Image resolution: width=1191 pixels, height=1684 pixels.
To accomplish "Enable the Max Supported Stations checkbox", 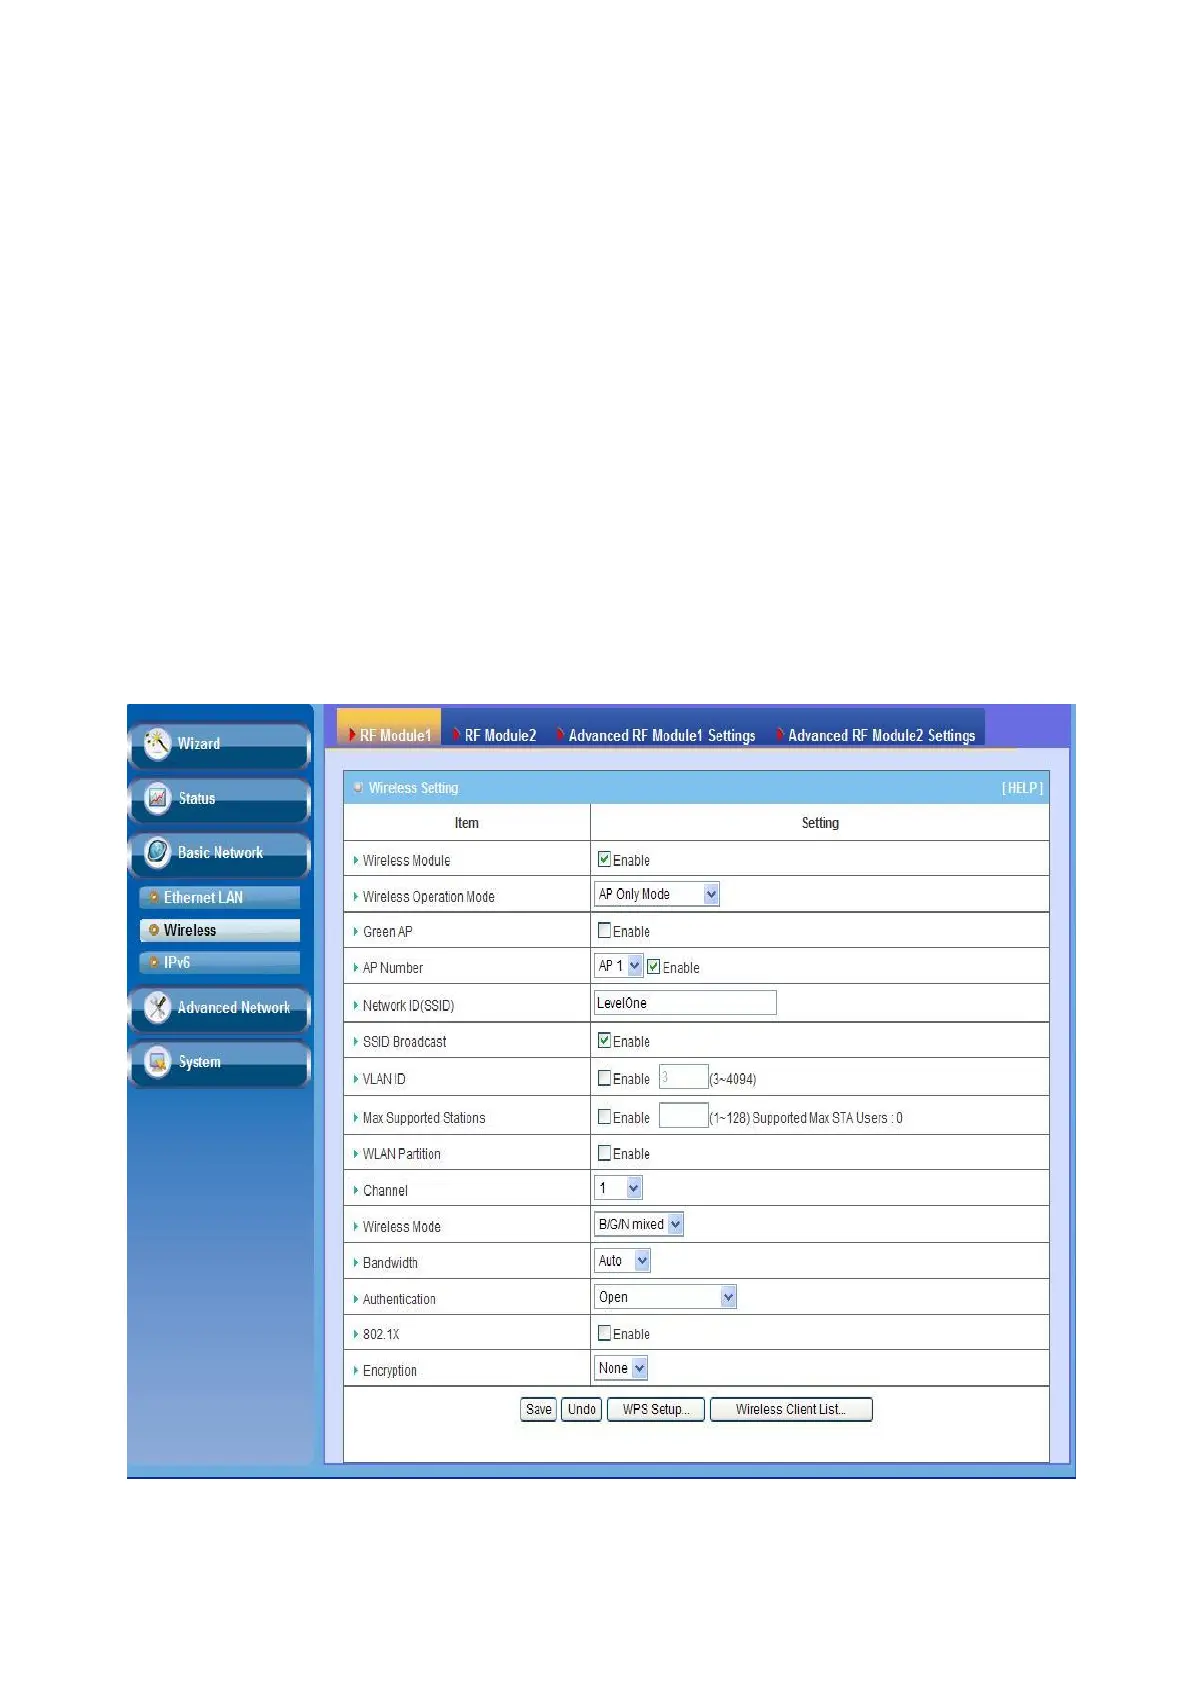I will point(604,1117).
